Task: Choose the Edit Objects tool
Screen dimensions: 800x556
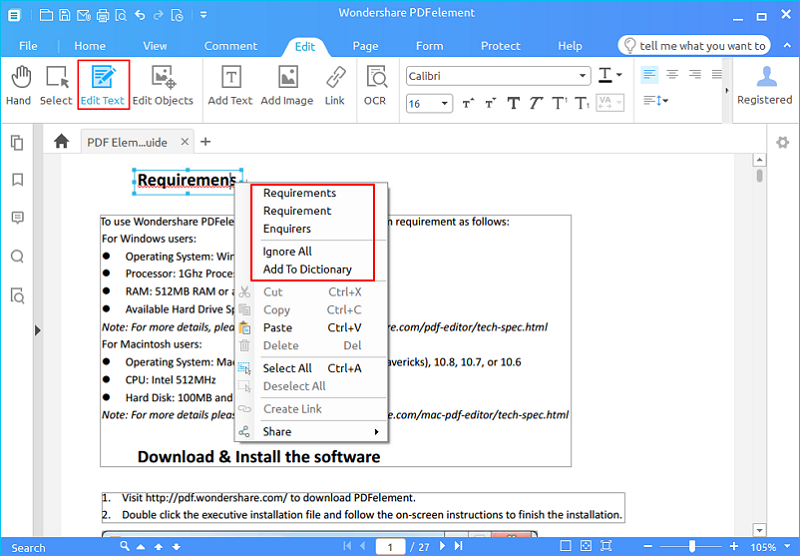Action: click(163, 86)
